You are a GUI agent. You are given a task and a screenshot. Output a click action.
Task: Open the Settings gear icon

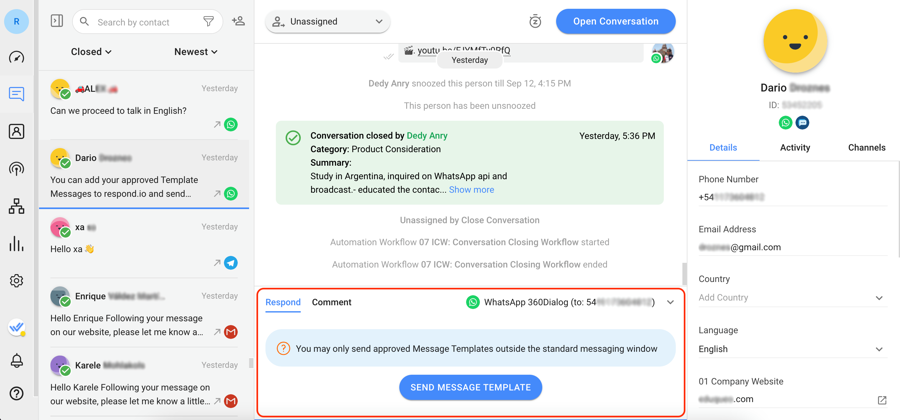point(17,281)
